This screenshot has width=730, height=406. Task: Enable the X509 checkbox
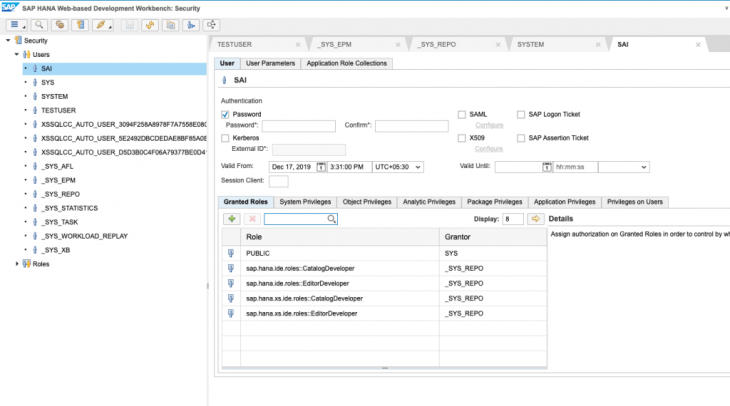(462, 138)
